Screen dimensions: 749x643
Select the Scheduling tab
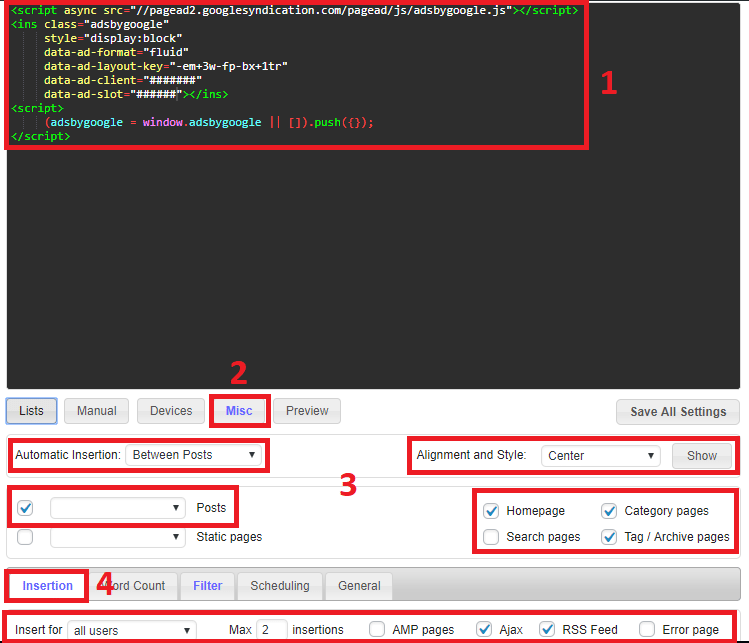[280, 586]
